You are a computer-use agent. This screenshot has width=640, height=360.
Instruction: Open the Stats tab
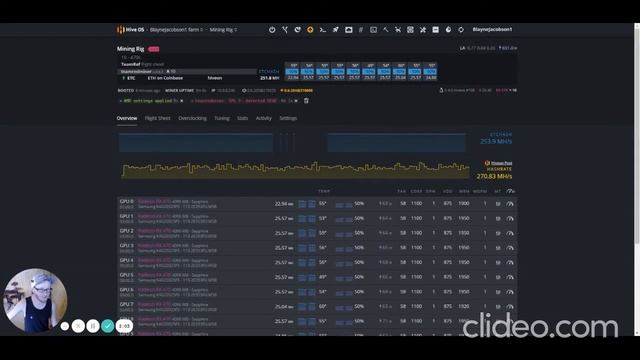[x=242, y=118]
